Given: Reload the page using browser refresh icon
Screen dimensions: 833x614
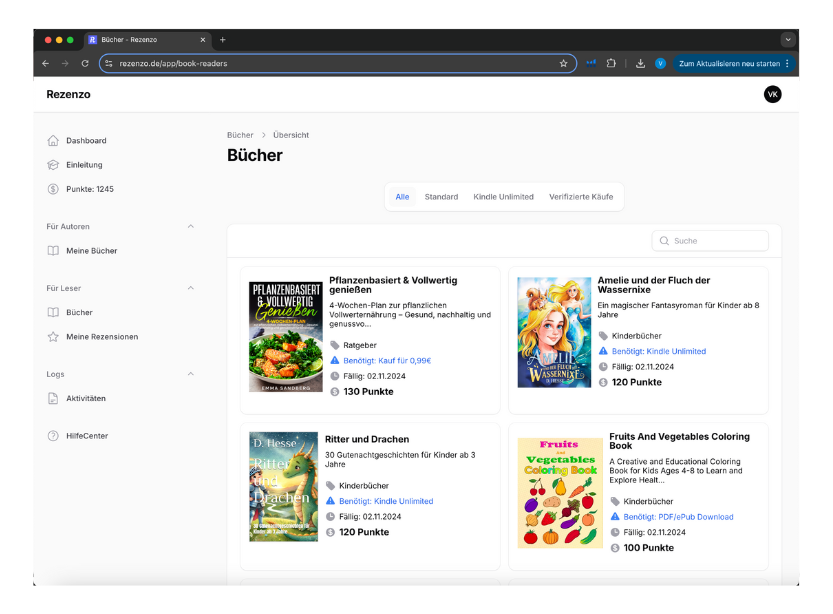Looking at the screenshot, I should click(x=85, y=64).
